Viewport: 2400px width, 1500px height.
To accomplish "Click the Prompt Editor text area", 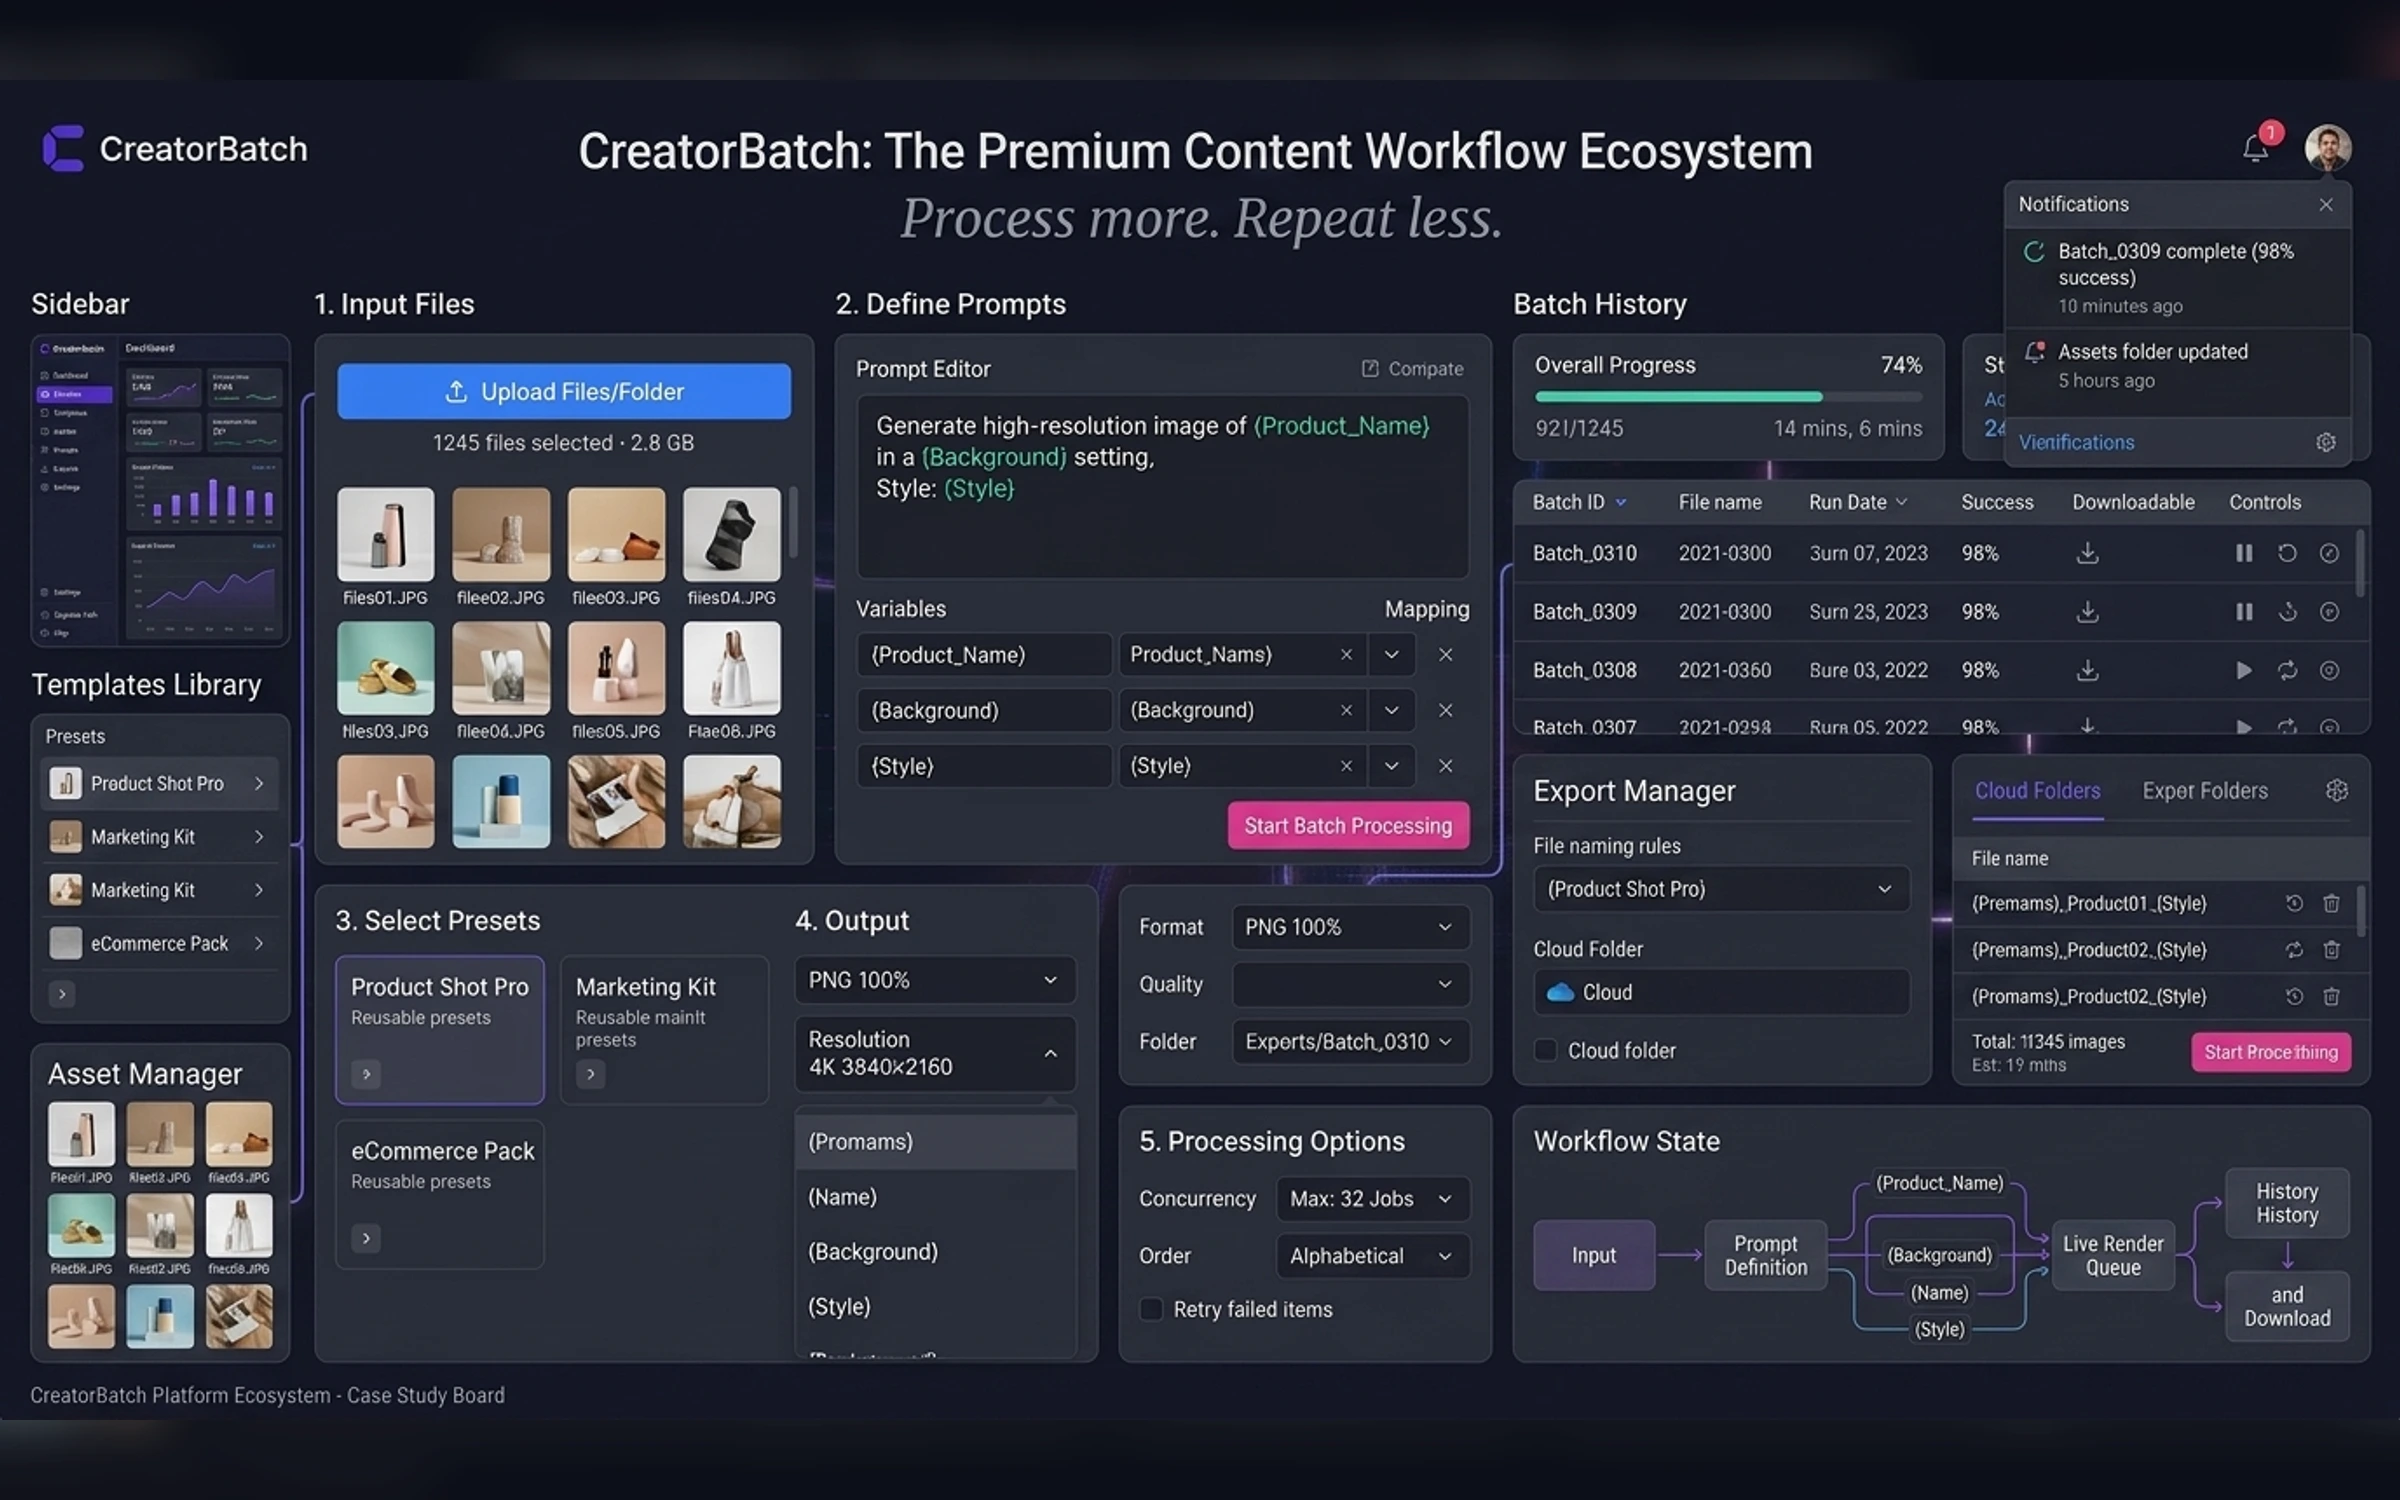I will pyautogui.click(x=1162, y=486).
